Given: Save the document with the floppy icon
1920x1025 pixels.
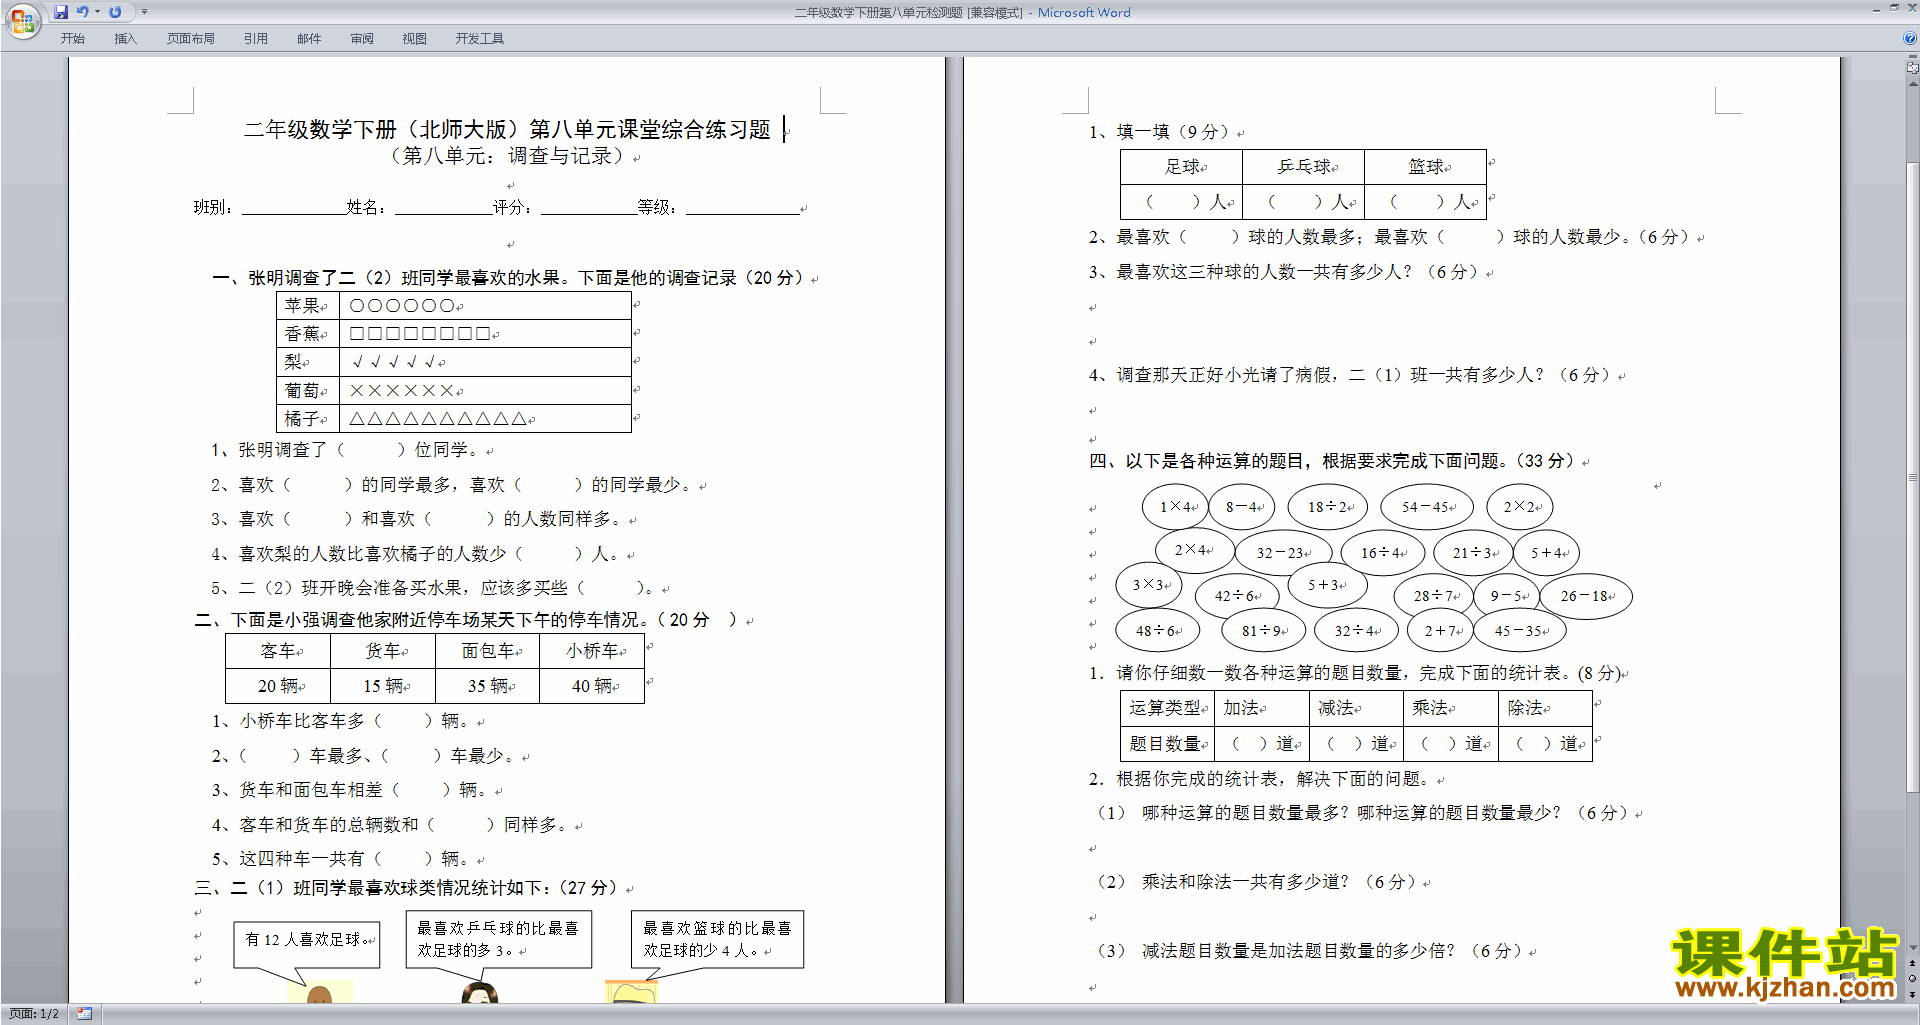Looking at the screenshot, I should [61, 12].
